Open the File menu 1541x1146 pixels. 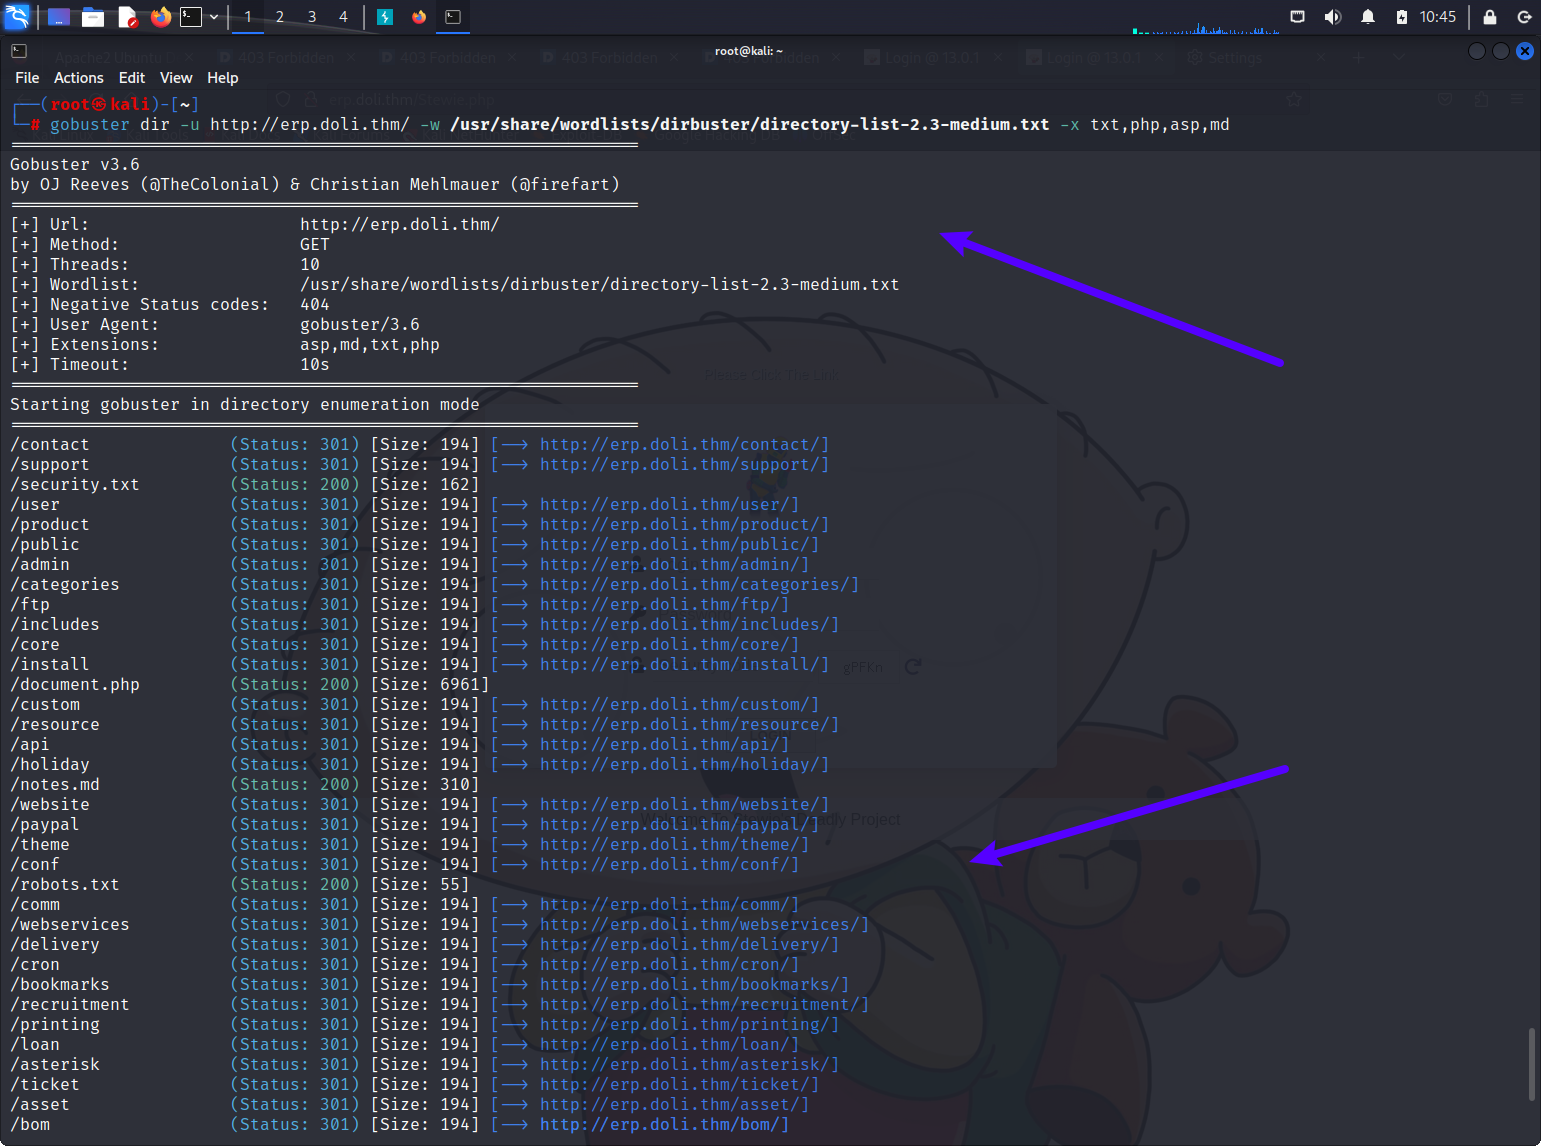27,78
